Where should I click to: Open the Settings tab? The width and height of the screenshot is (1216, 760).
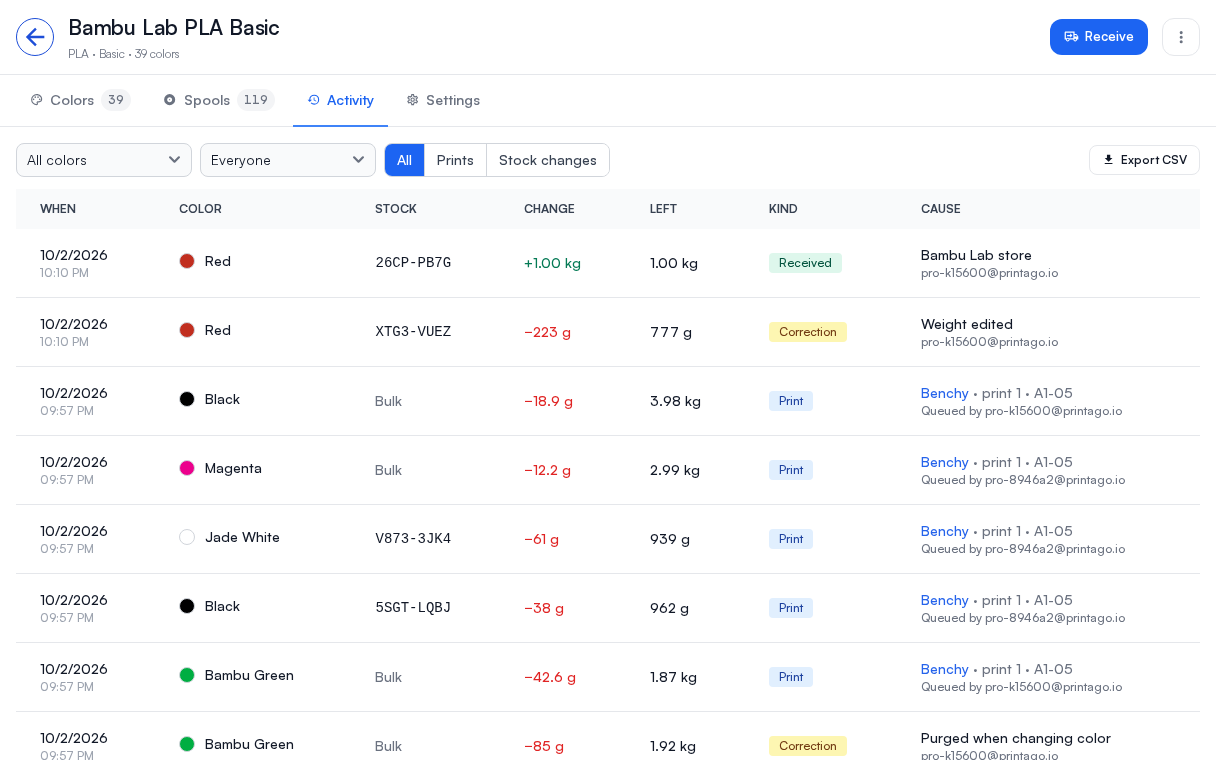(x=443, y=100)
